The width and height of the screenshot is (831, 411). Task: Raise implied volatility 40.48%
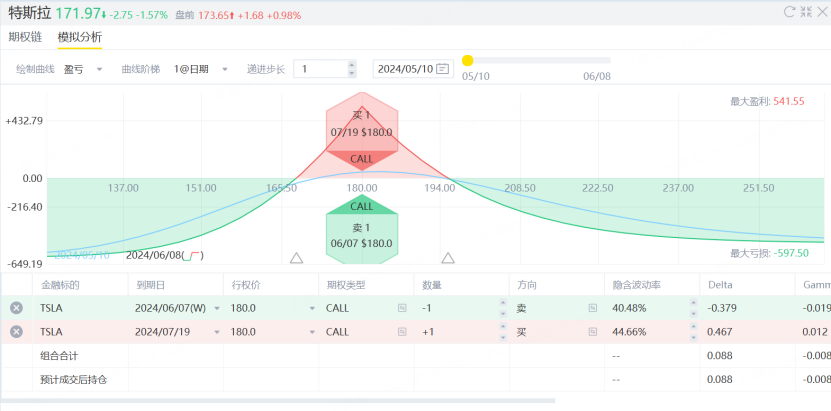(x=692, y=302)
